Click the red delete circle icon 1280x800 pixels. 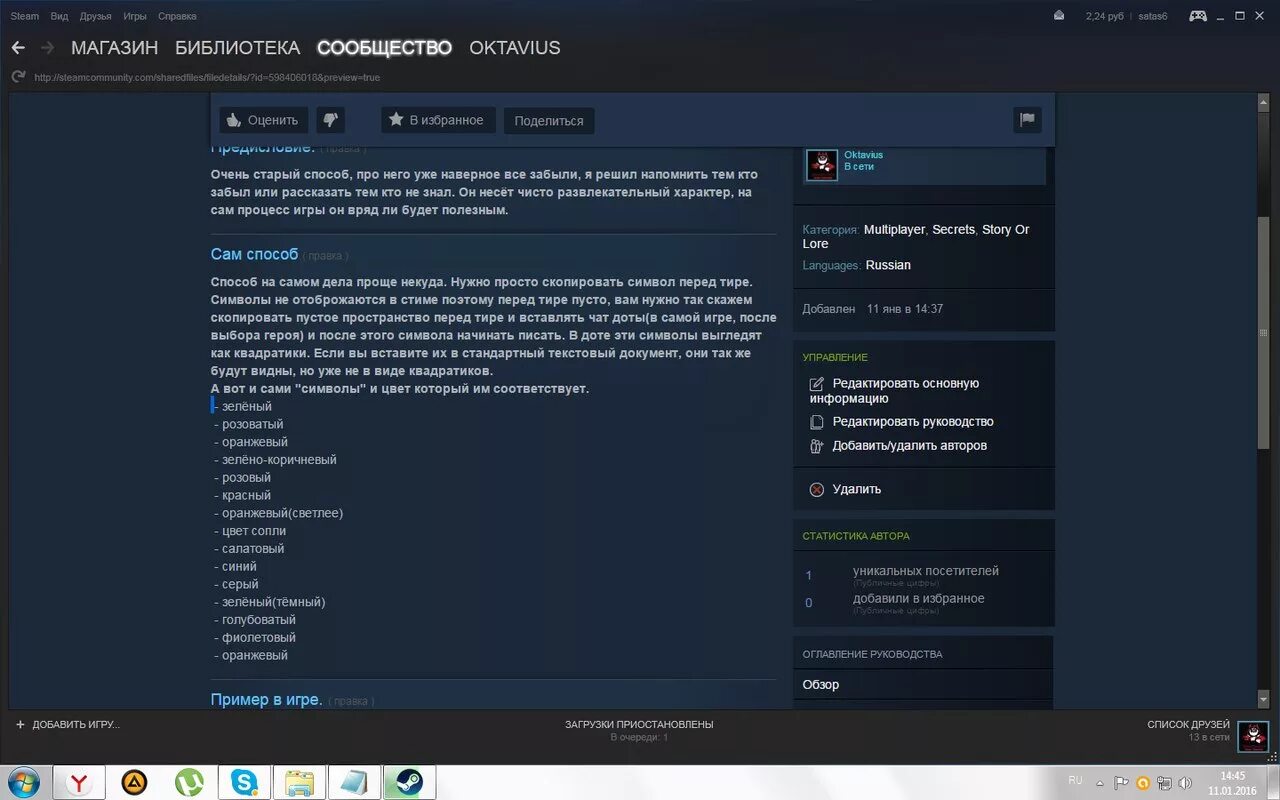point(817,489)
